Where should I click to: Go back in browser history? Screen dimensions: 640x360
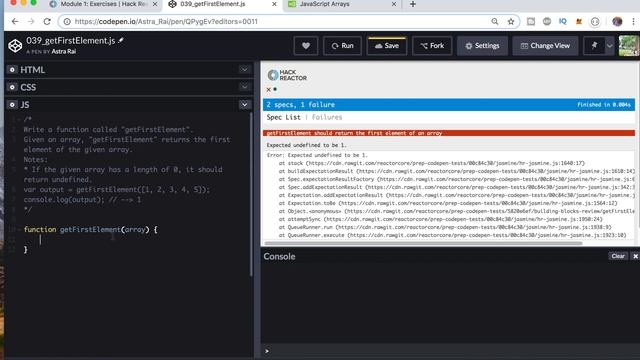(x=15, y=21)
